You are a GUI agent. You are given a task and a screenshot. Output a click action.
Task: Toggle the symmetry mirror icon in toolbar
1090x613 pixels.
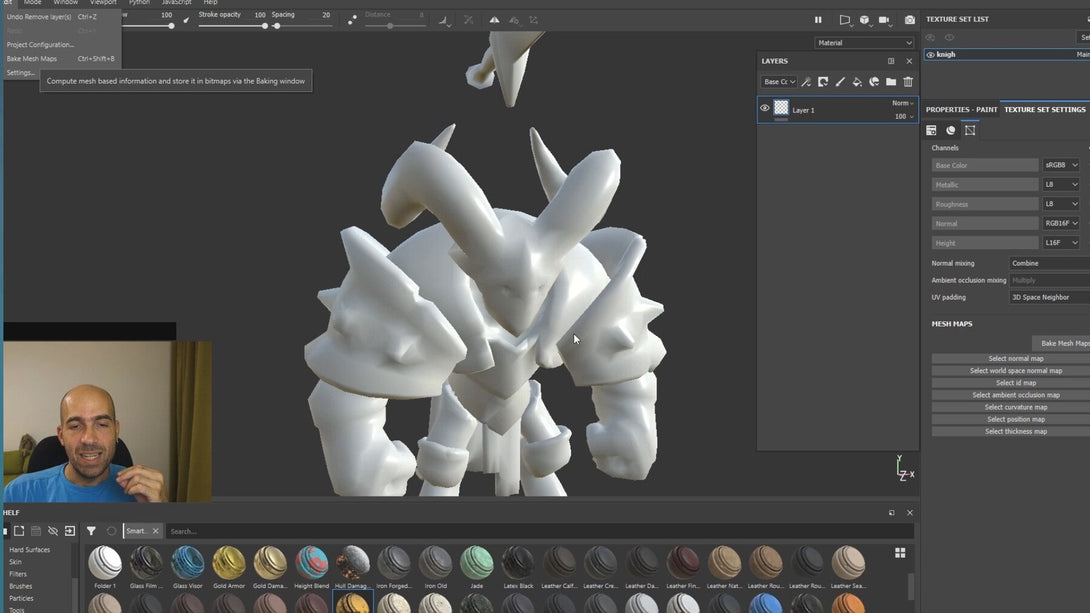point(494,20)
